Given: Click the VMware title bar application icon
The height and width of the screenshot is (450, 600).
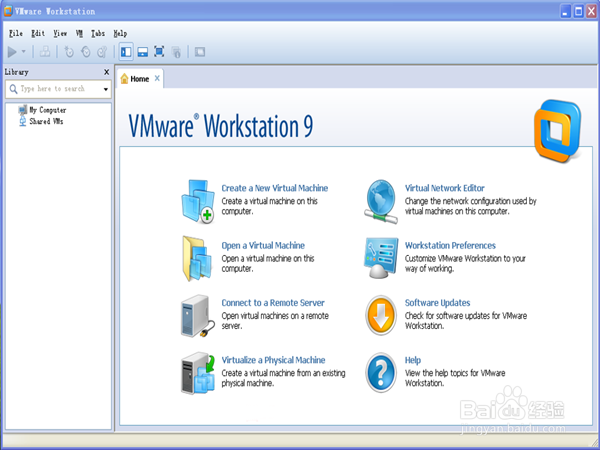Looking at the screenshot, I should pyautogui.click(x=8, y=11).
